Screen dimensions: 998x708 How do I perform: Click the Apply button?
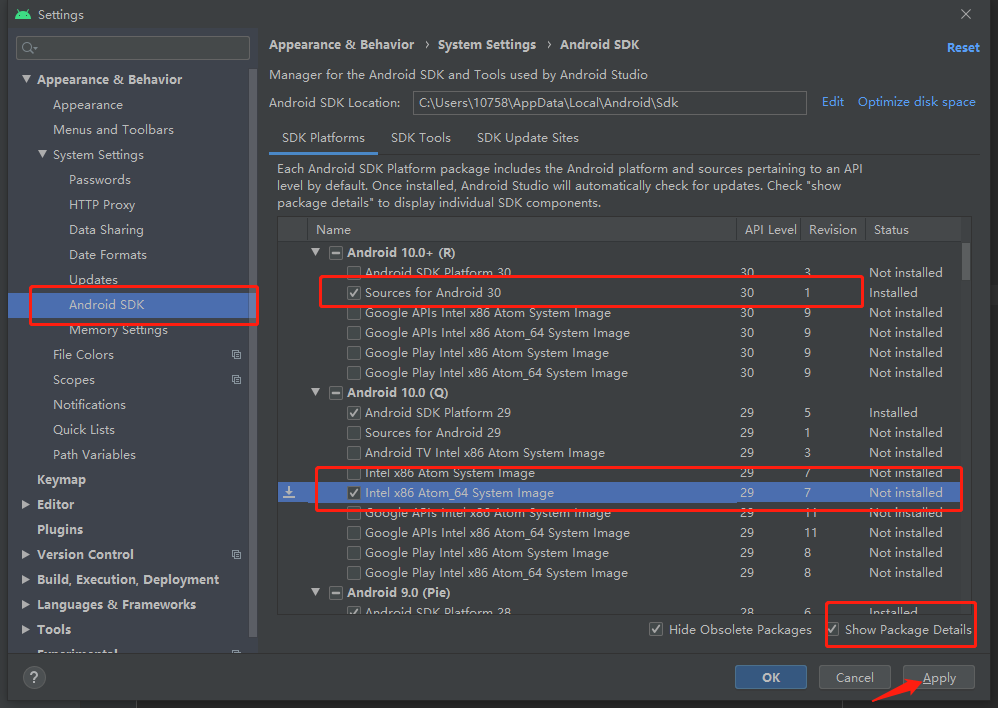click(x=939, y=677)
